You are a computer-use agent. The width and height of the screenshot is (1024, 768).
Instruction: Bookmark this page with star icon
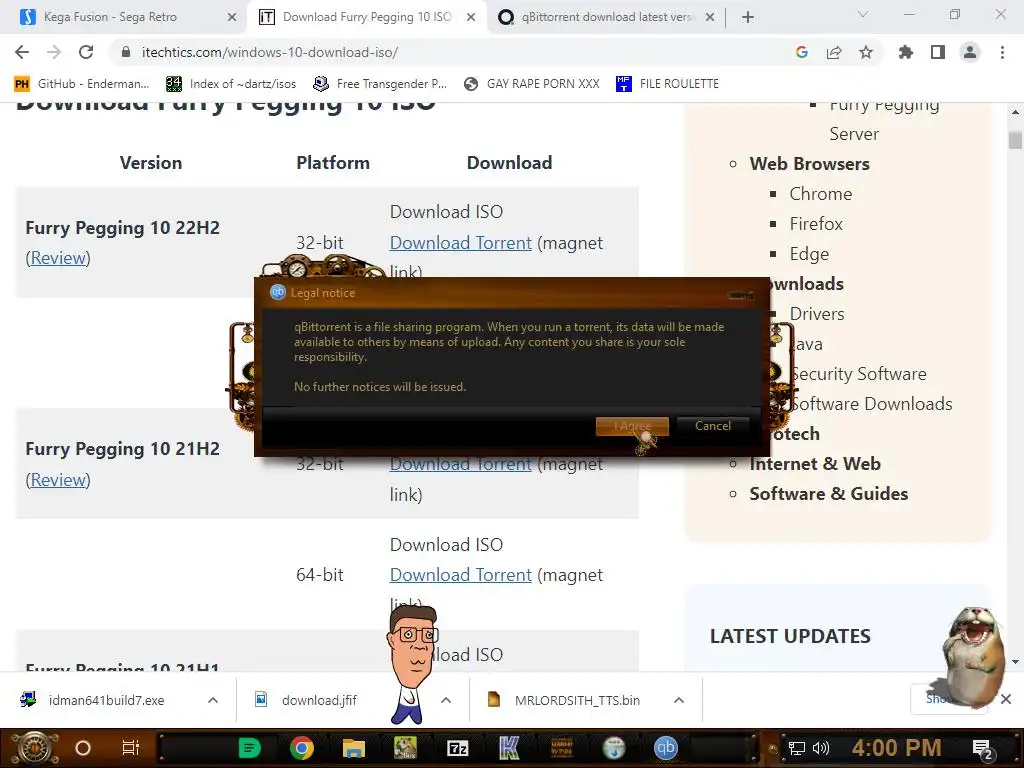865,52
